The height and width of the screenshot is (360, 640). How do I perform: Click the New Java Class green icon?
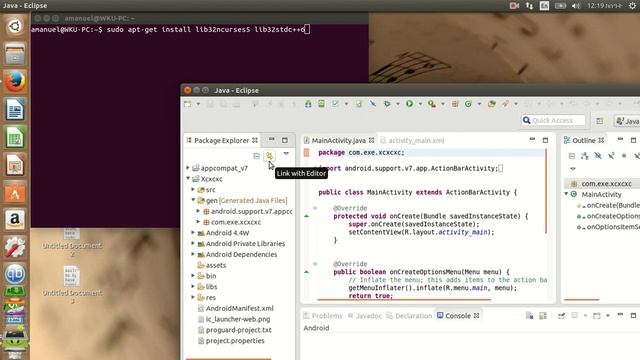click(x=469, y=104)
